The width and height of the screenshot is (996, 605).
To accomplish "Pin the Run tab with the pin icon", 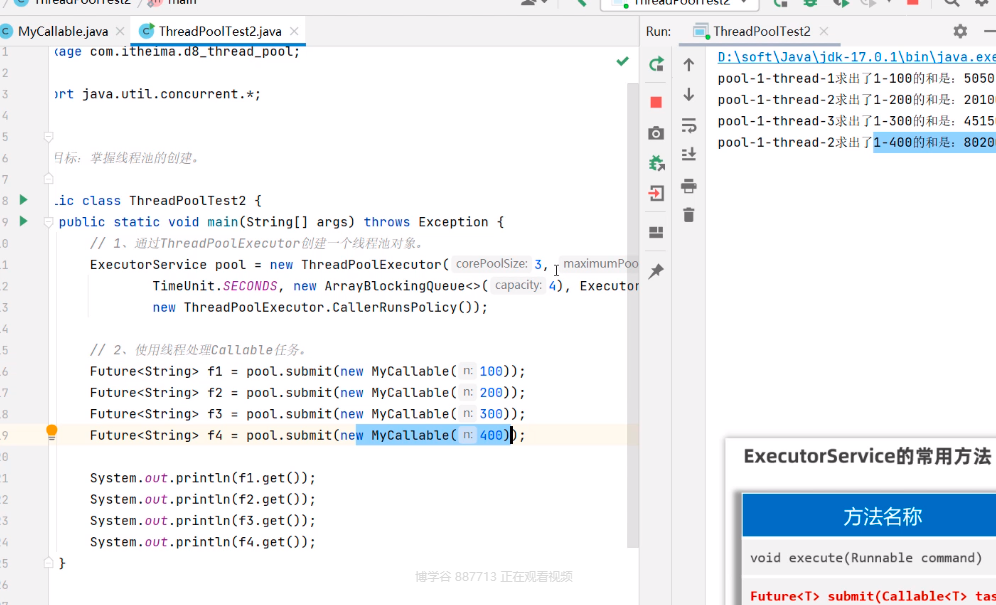I will (x=656, y=271).
